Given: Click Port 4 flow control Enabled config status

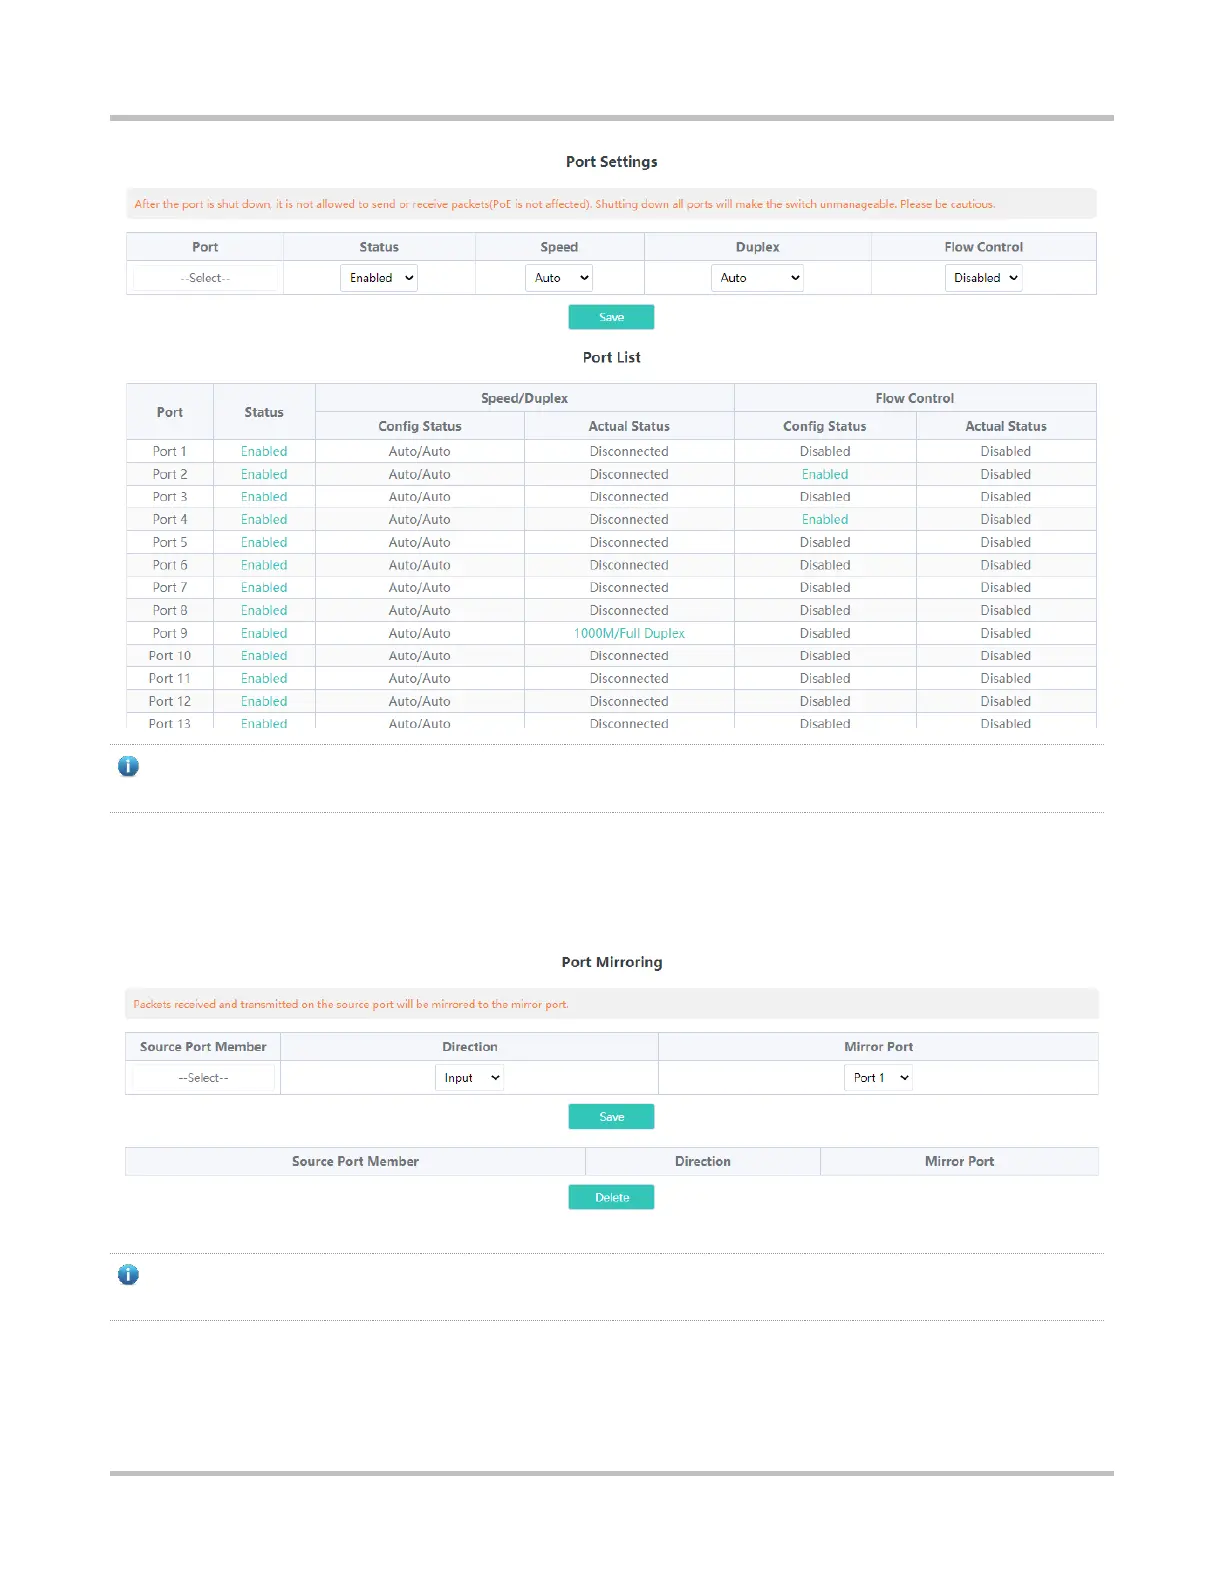Looking at the screenshot, I should pos(825,520).
